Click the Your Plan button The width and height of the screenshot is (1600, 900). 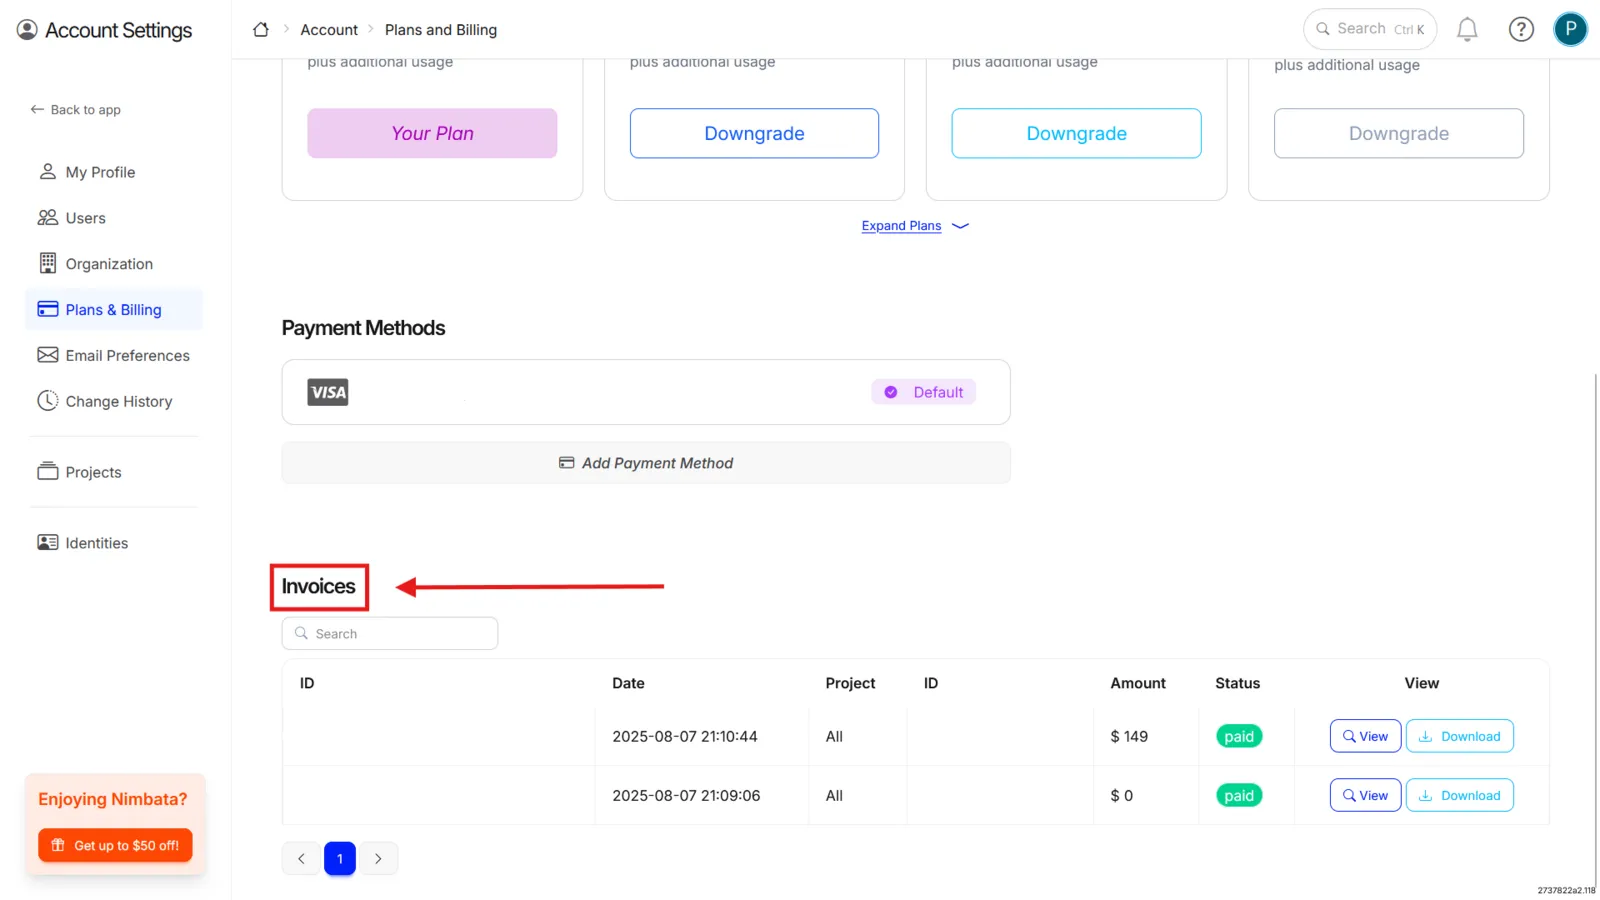[x=432, y=133]
